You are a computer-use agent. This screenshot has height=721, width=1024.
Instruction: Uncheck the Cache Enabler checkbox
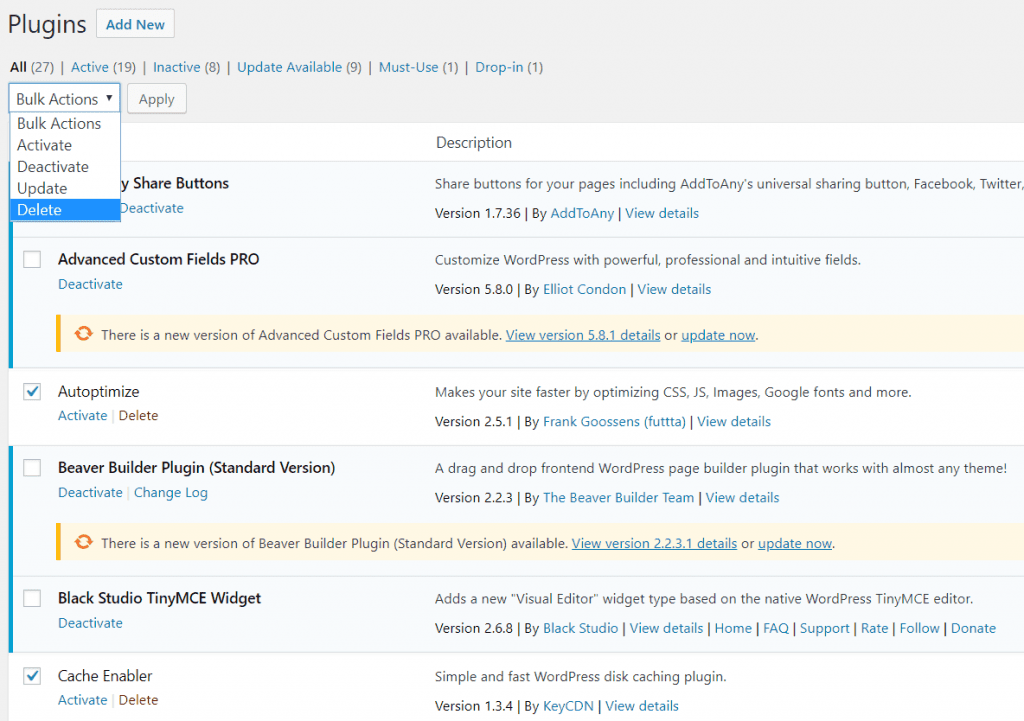[x=32, y=675]
